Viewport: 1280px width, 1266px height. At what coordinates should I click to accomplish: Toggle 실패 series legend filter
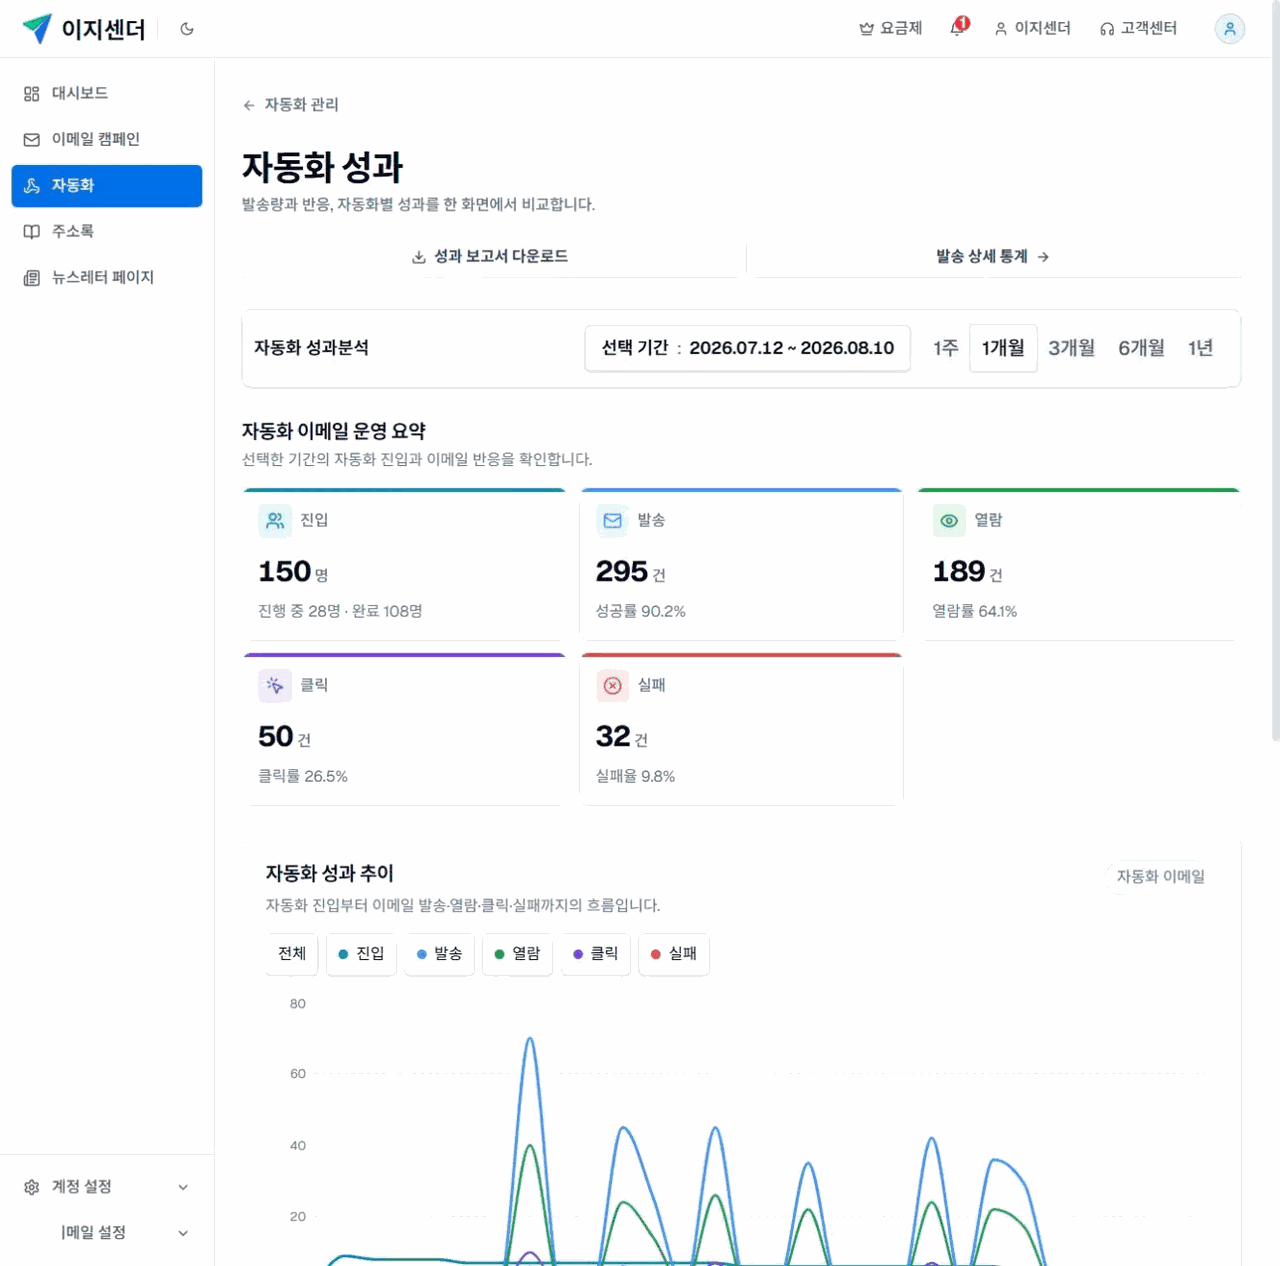(x=674, y=954)
